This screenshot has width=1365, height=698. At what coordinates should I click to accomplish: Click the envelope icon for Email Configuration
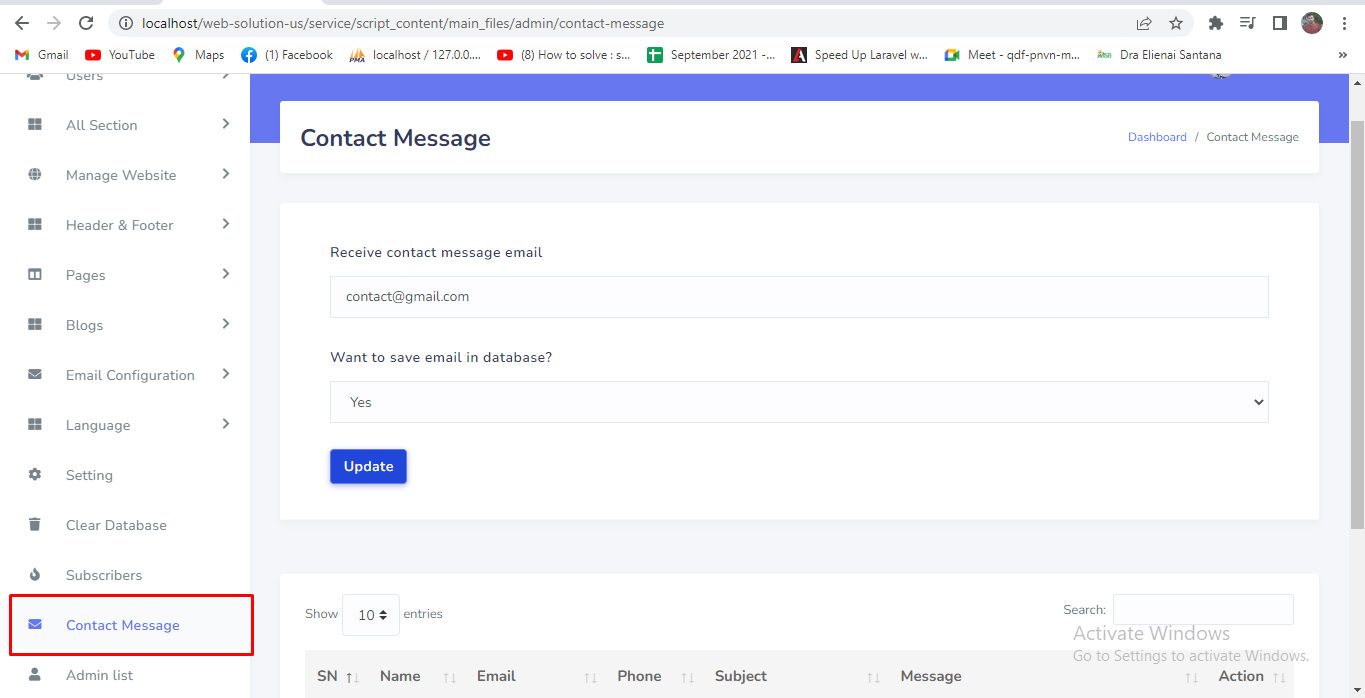35,375
